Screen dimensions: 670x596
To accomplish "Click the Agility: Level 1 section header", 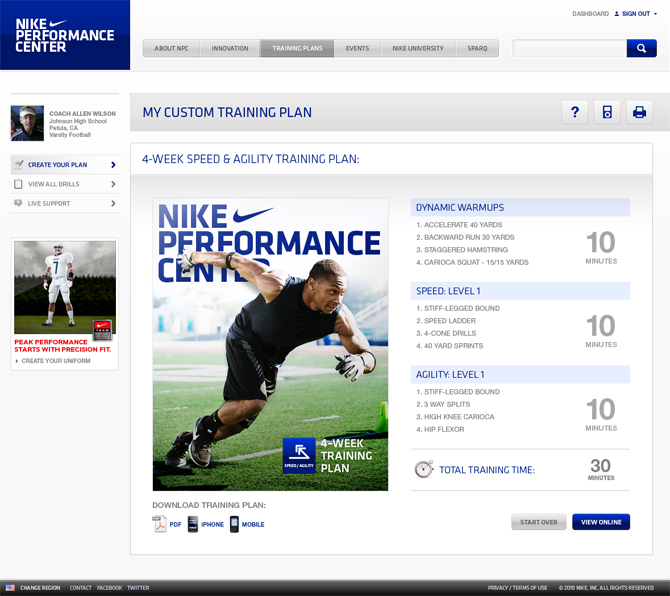I will (x=520, y=375).
